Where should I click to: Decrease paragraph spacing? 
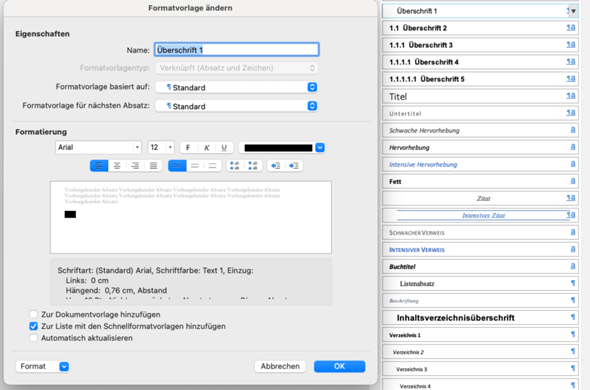(253, 166)
